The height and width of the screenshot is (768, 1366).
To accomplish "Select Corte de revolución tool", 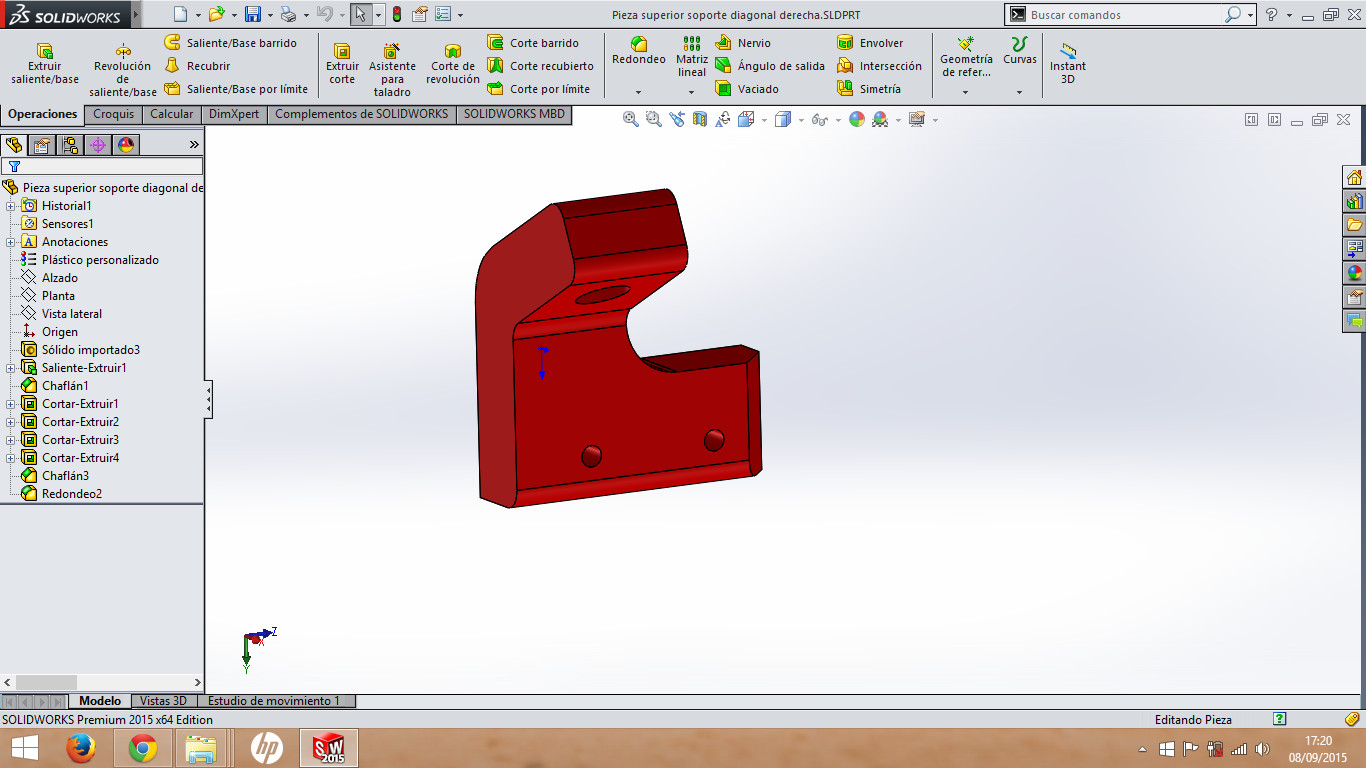I will pos(453,64).
